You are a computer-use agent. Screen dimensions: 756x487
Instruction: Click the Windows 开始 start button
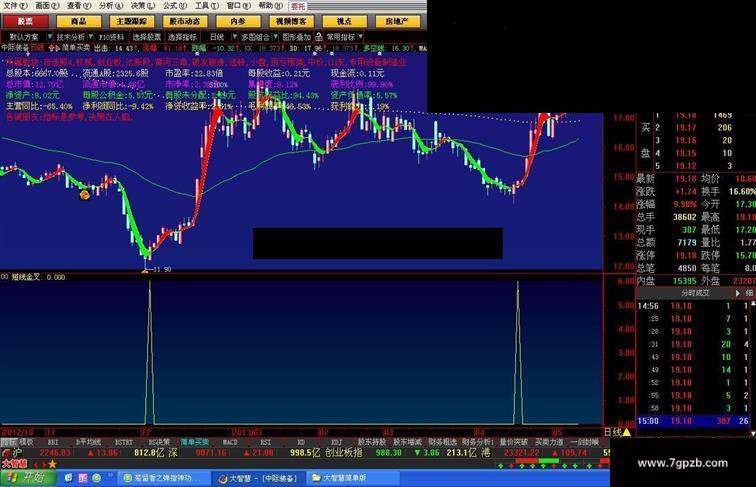coord(27,478)
